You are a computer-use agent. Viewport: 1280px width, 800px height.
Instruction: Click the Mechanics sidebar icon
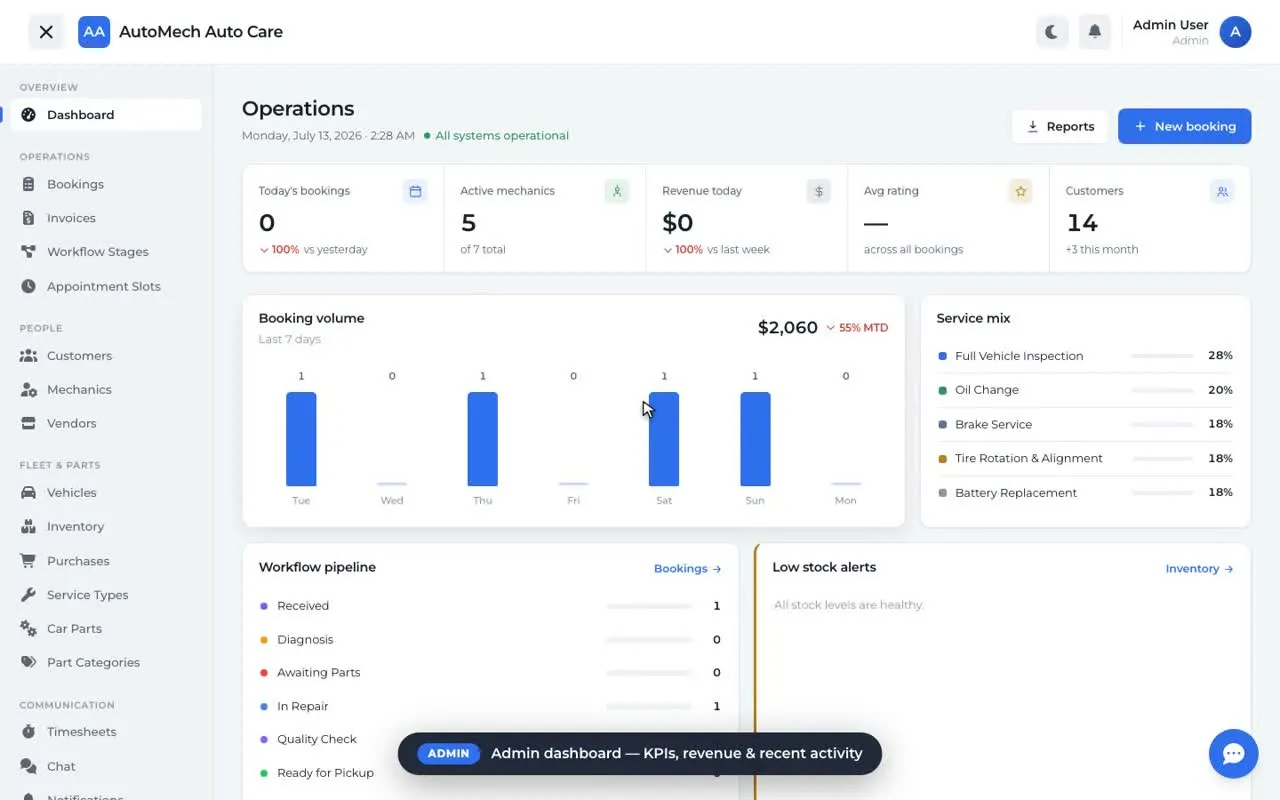pos(28,390)
